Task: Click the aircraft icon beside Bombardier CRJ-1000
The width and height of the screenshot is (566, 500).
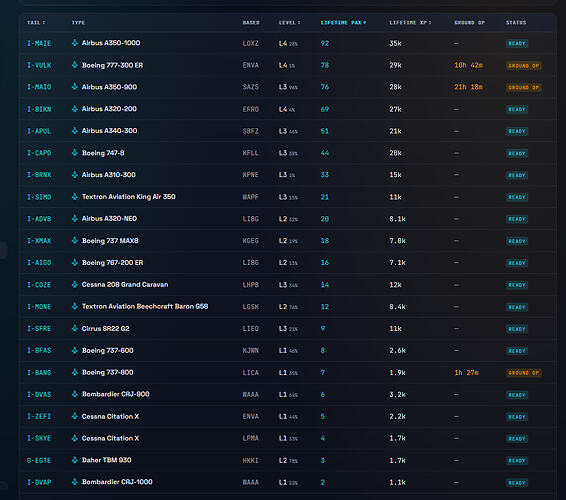Action: [x=75, y=482]
